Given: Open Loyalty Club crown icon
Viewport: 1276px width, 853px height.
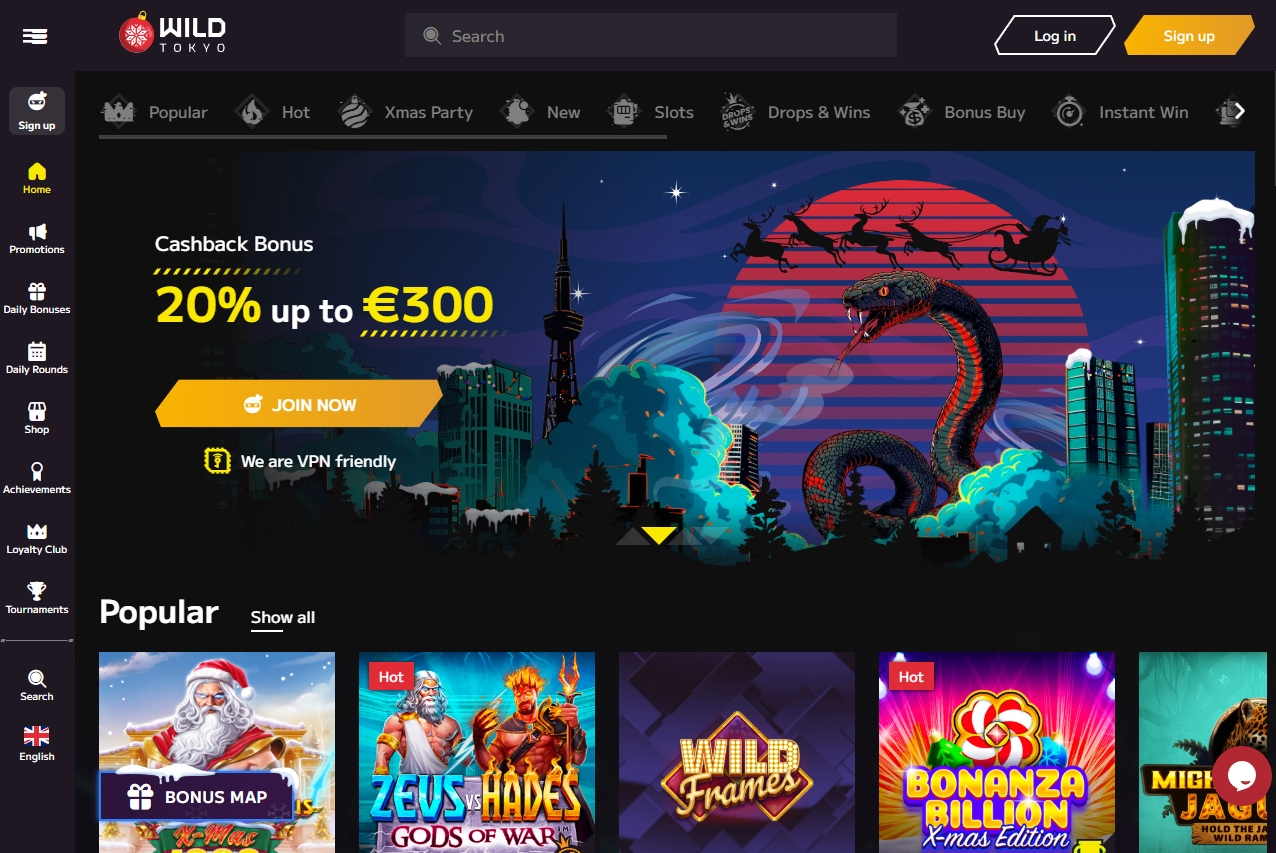Looking at the screenshot, I should pyautogui.click(x=37, y=531).
